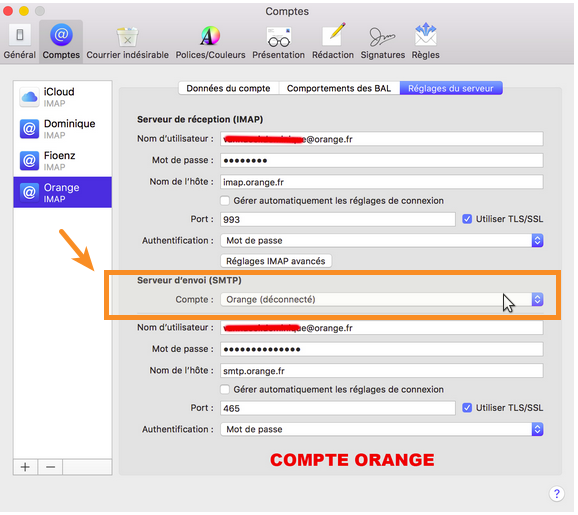Select the iCloud account in sidebar
Viewport: 578px width, 515px height.
tap(63, 97)
